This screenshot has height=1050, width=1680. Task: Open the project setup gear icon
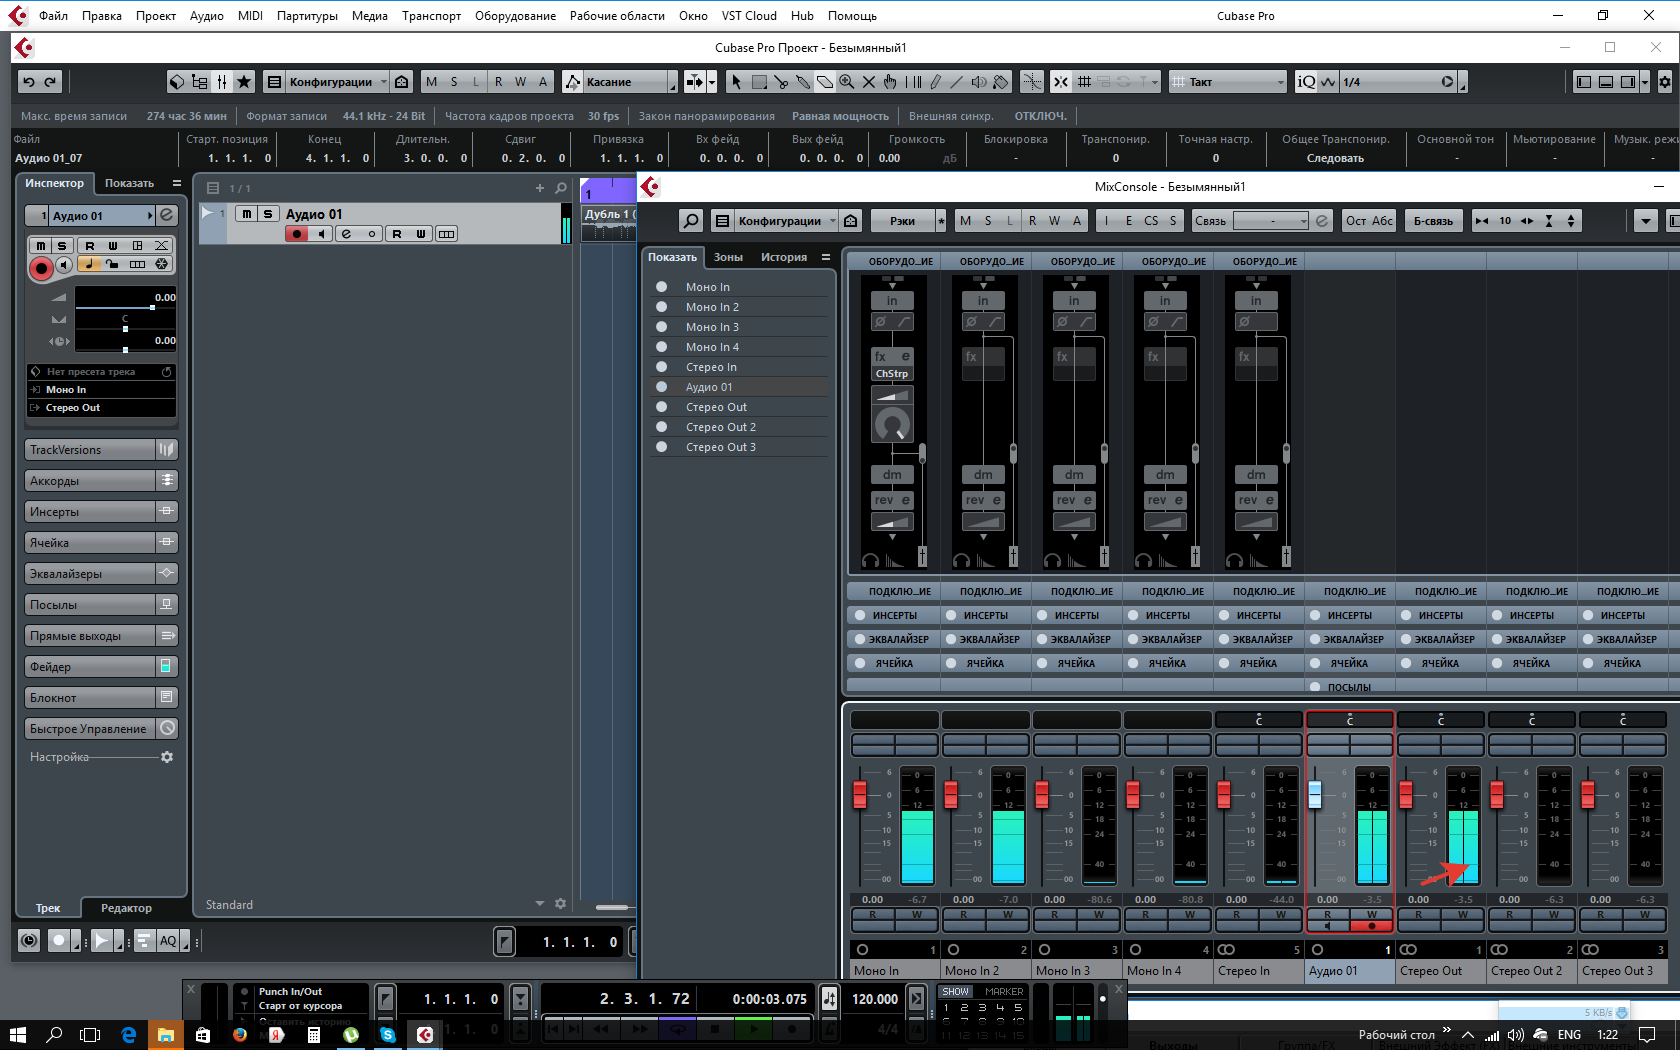coord(1665,82)
